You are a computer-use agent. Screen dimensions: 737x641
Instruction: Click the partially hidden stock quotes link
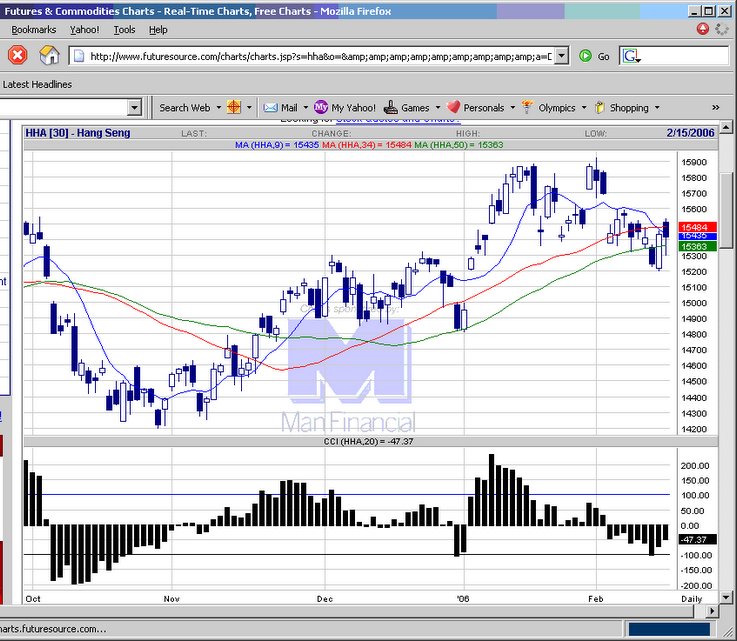pos(398,120)
